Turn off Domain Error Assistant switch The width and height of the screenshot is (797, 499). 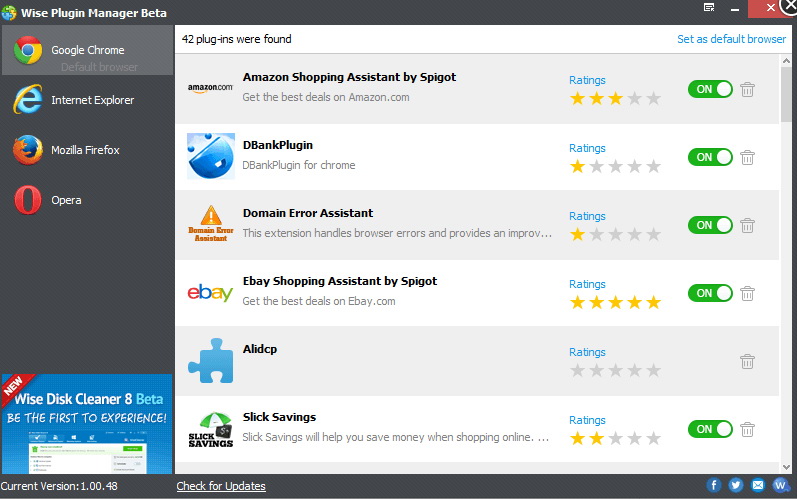pyautogui.click(x=710, y=225)
